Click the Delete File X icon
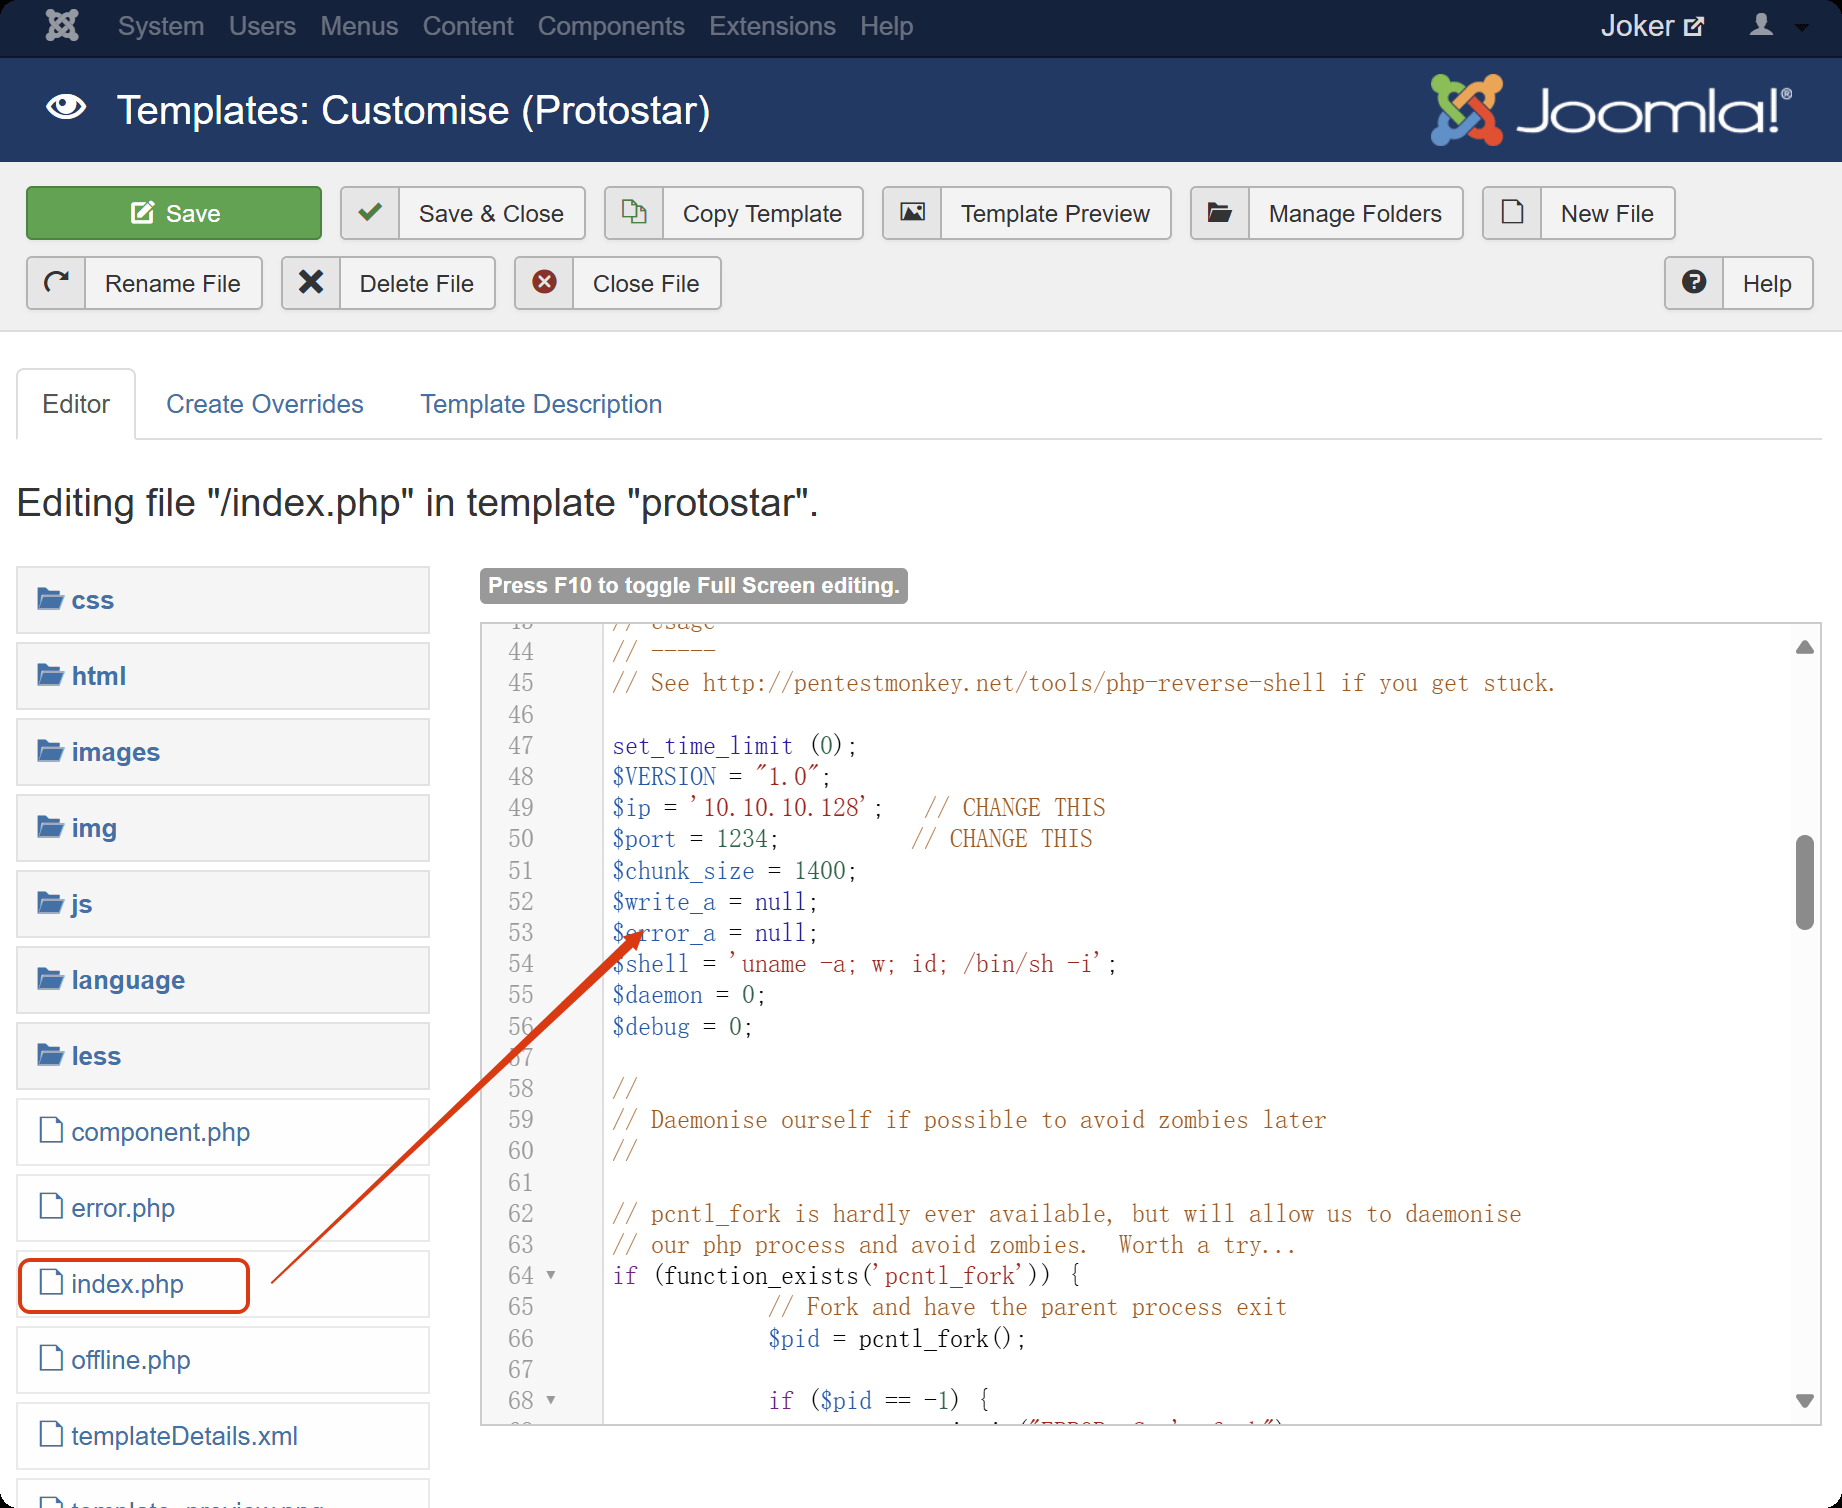 311,283
